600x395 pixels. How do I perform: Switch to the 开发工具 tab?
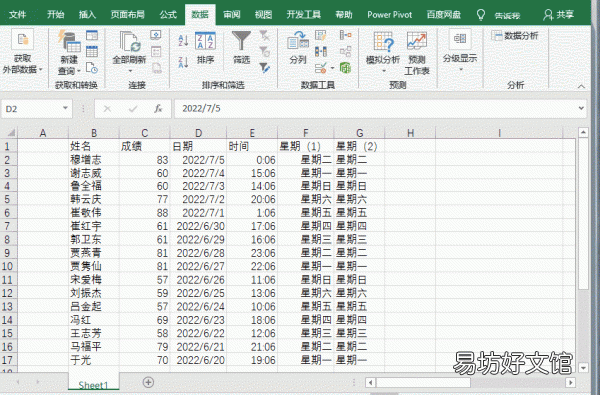303,15
